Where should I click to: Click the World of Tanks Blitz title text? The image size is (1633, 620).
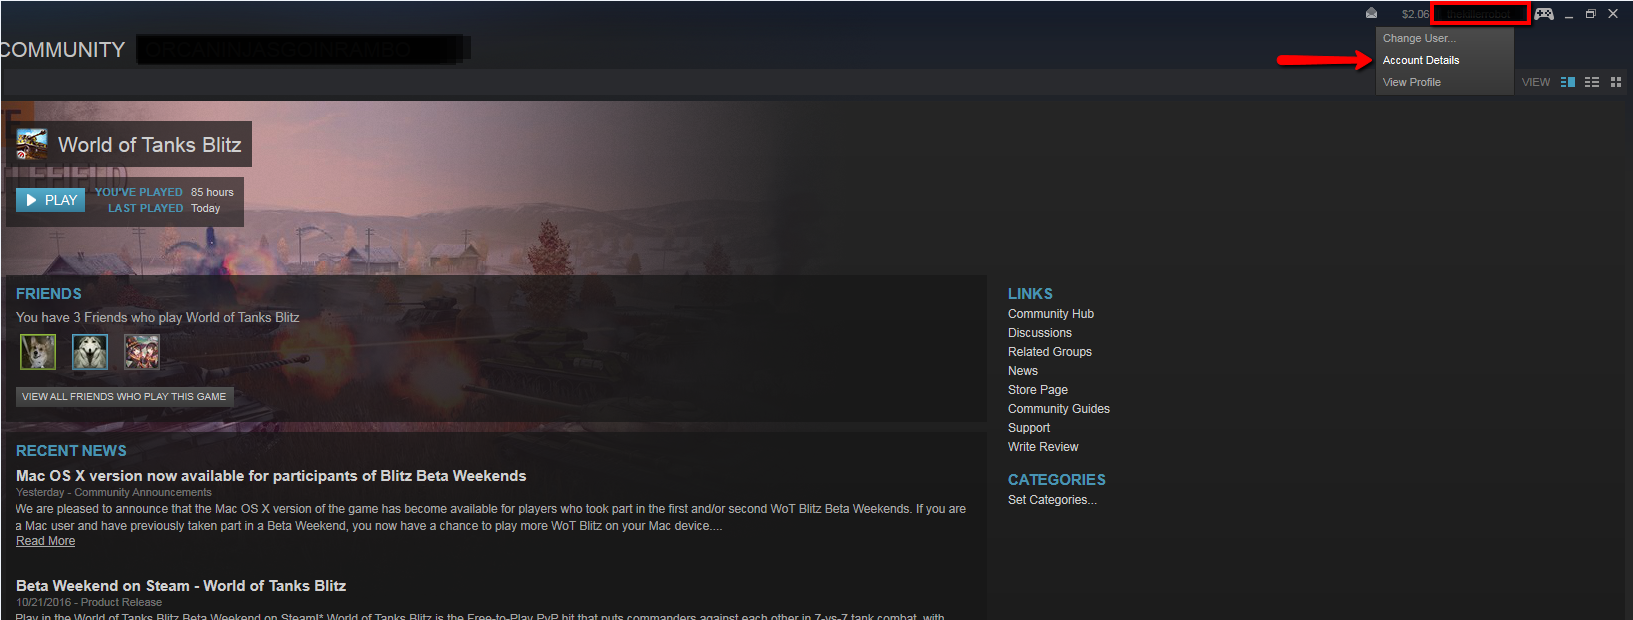(x=150, y=145)
